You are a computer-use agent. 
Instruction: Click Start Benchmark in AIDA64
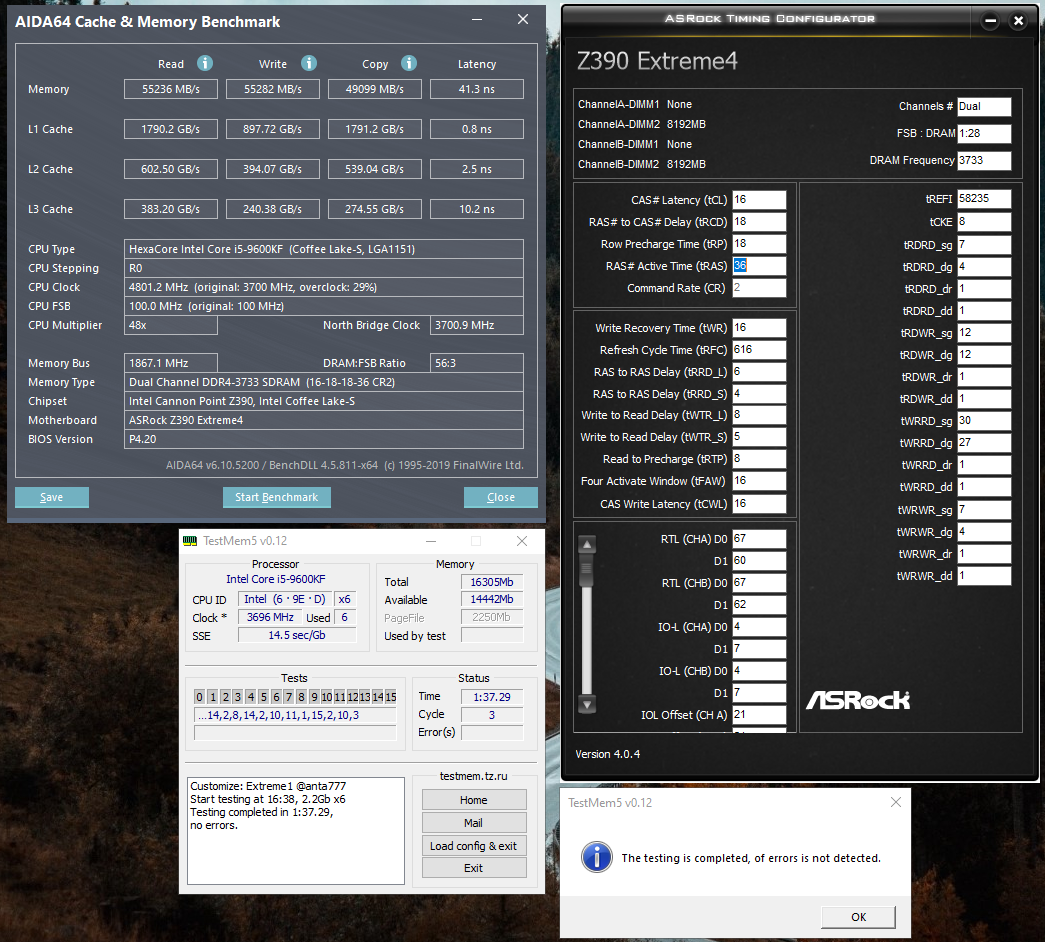[277, 497]
